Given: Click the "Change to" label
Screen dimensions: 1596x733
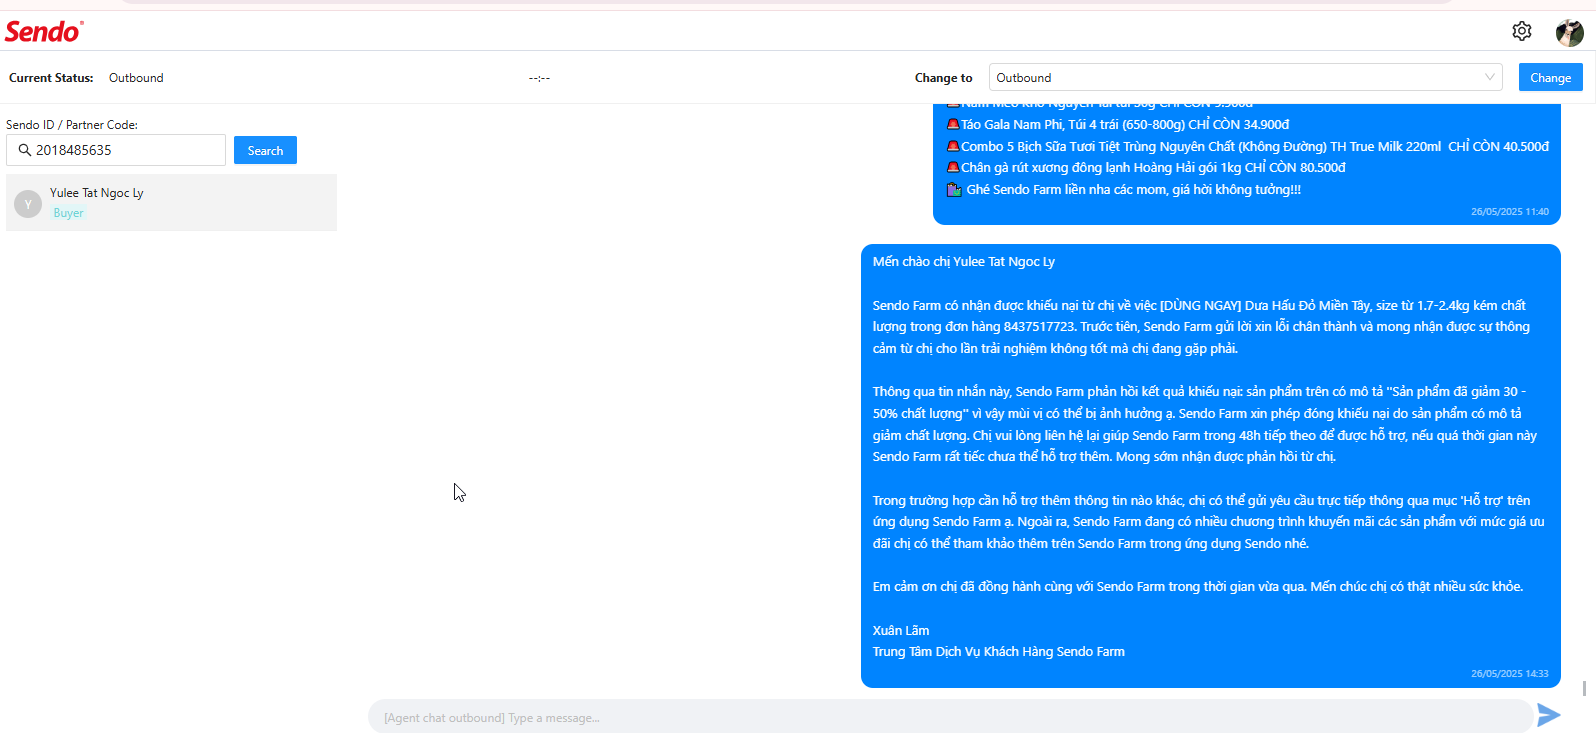Looking at the screenshot, I should [943, 77].
